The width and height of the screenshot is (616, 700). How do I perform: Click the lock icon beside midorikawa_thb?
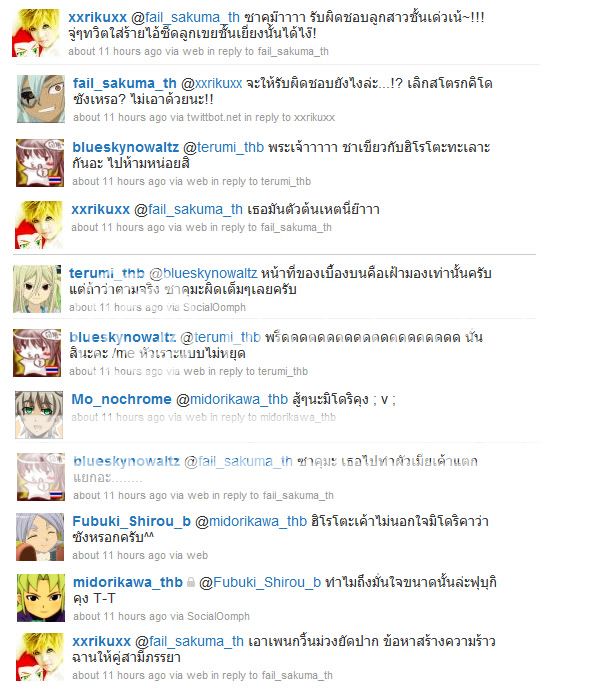(x=191, y=582)
